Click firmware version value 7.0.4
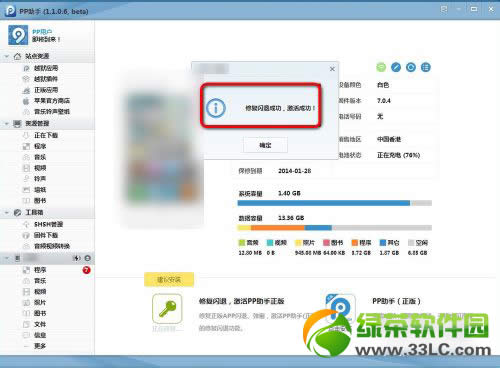The image size is (500, 368). 384,101
